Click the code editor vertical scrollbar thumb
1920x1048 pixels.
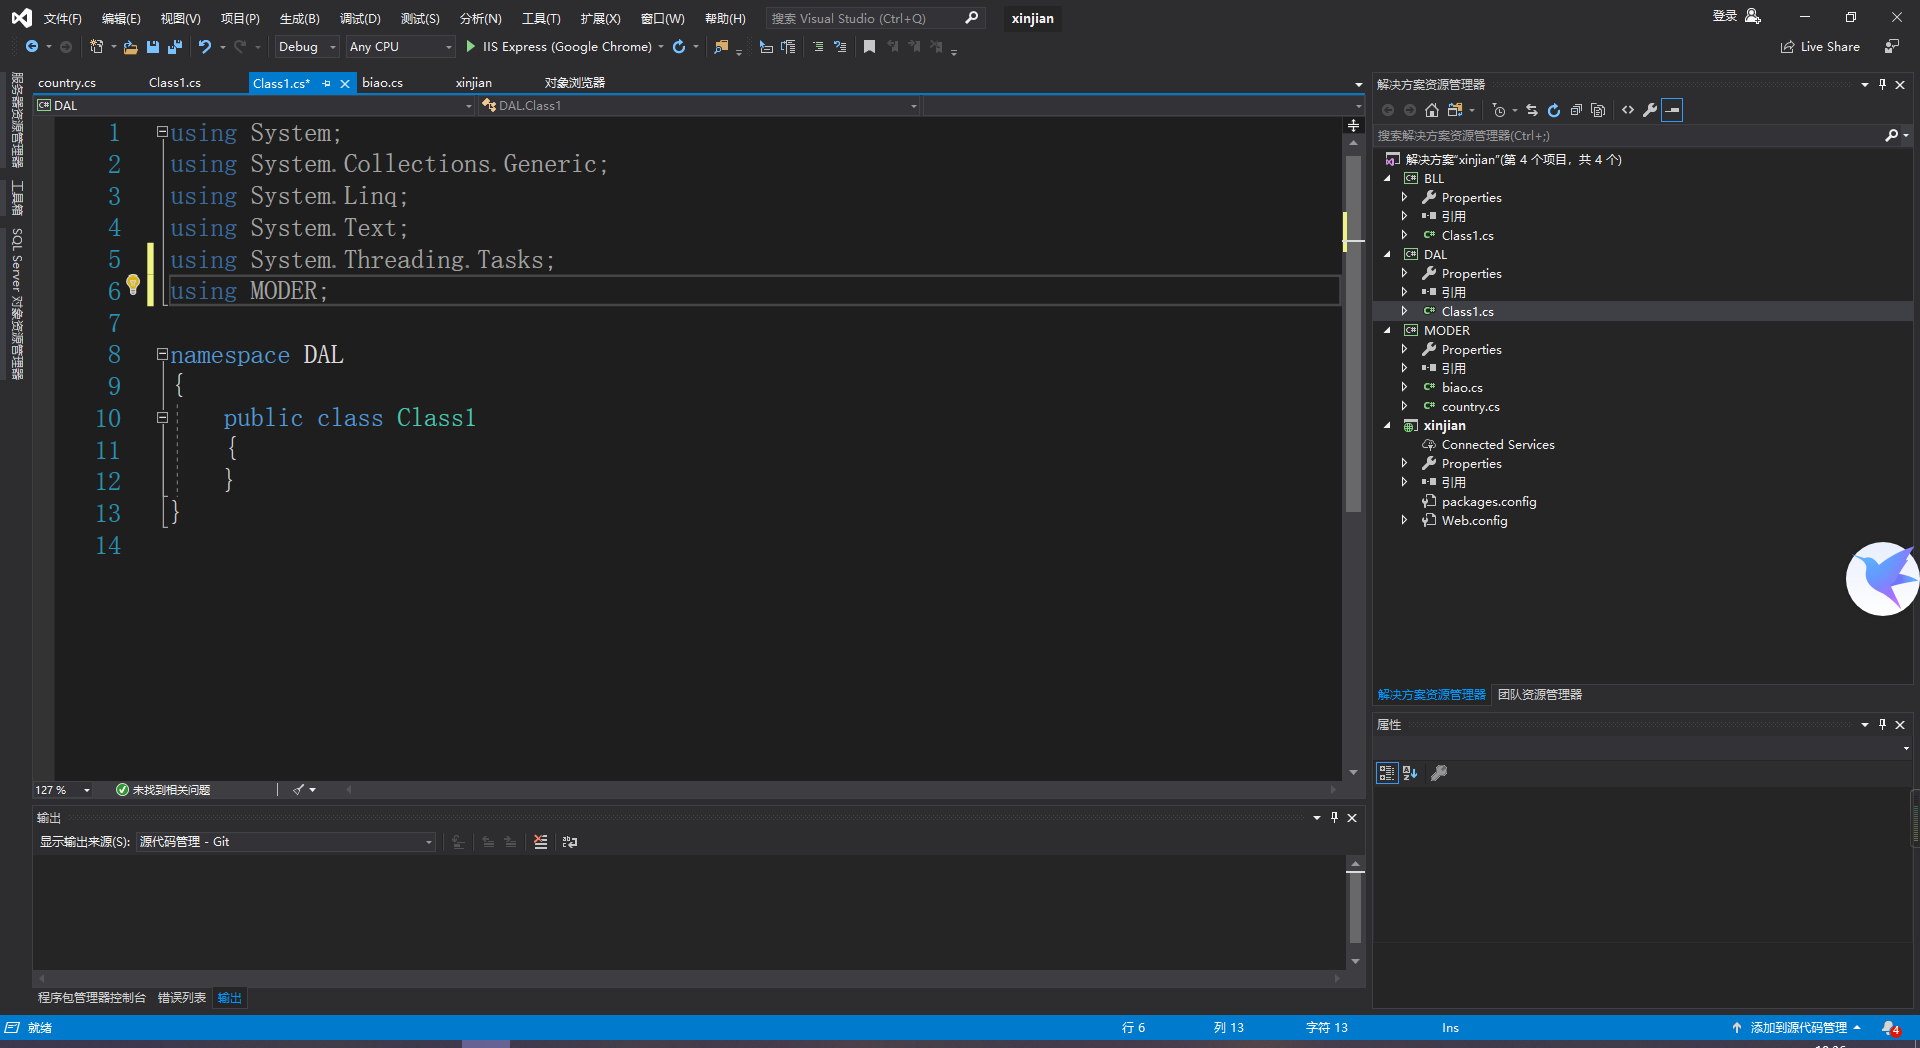coord(1353,335)
